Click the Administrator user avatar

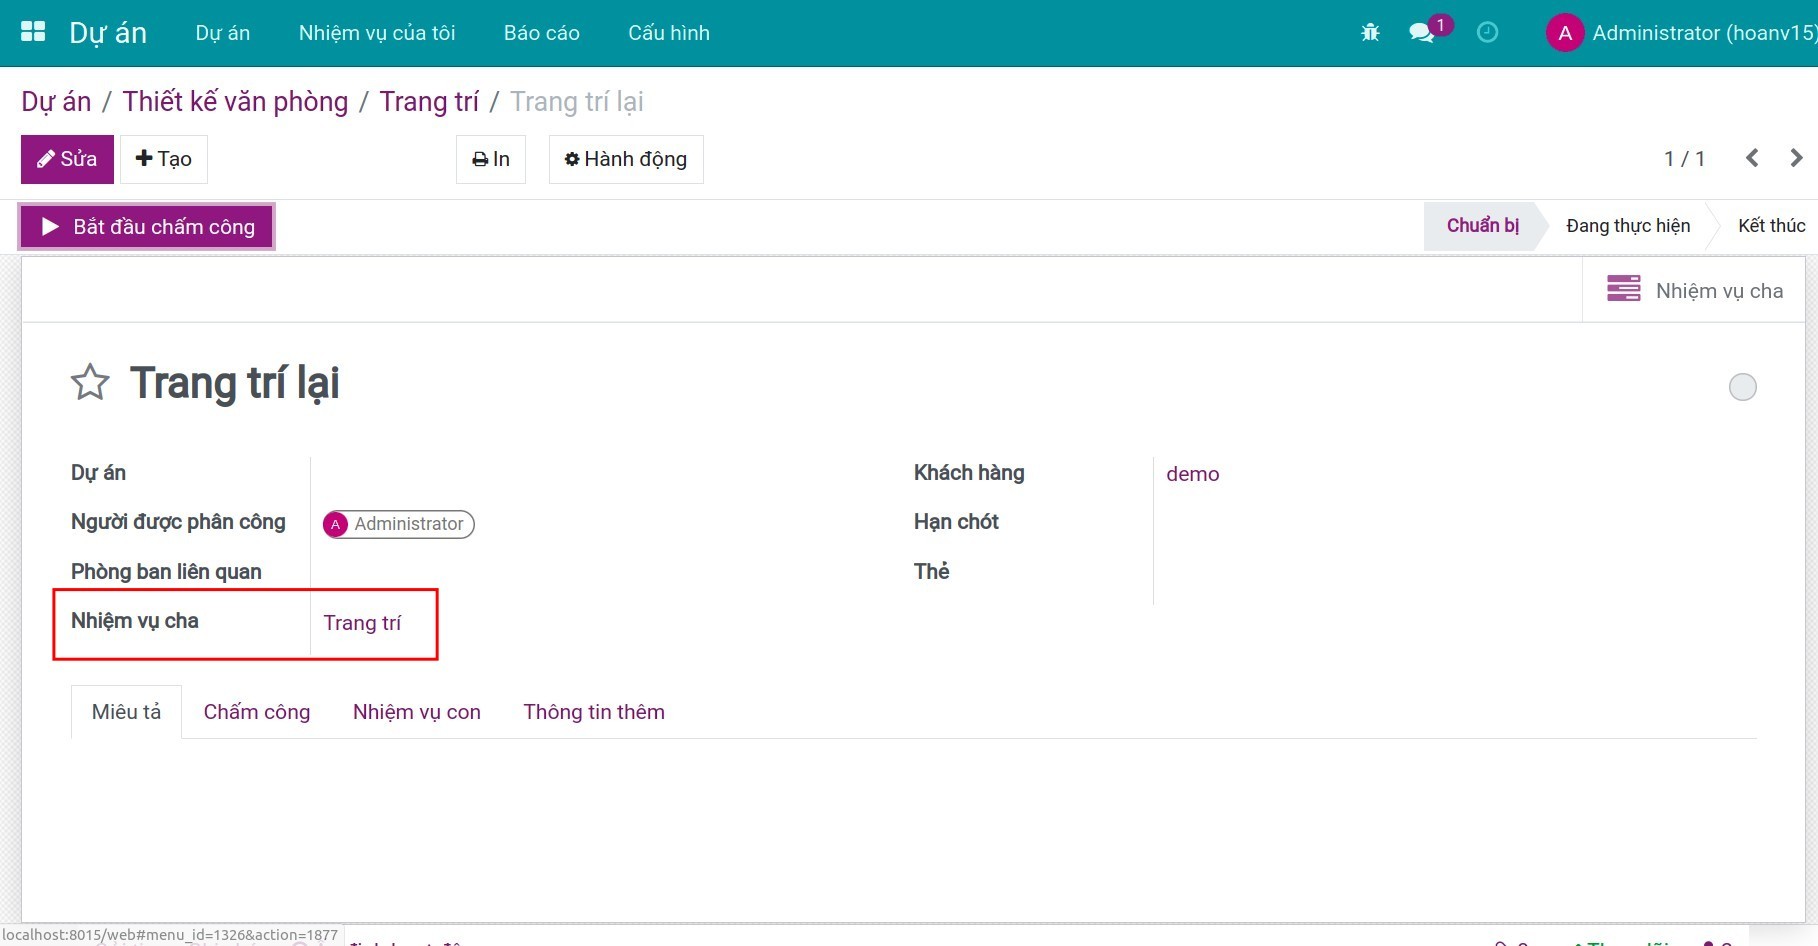click(x=1565, y=33)
